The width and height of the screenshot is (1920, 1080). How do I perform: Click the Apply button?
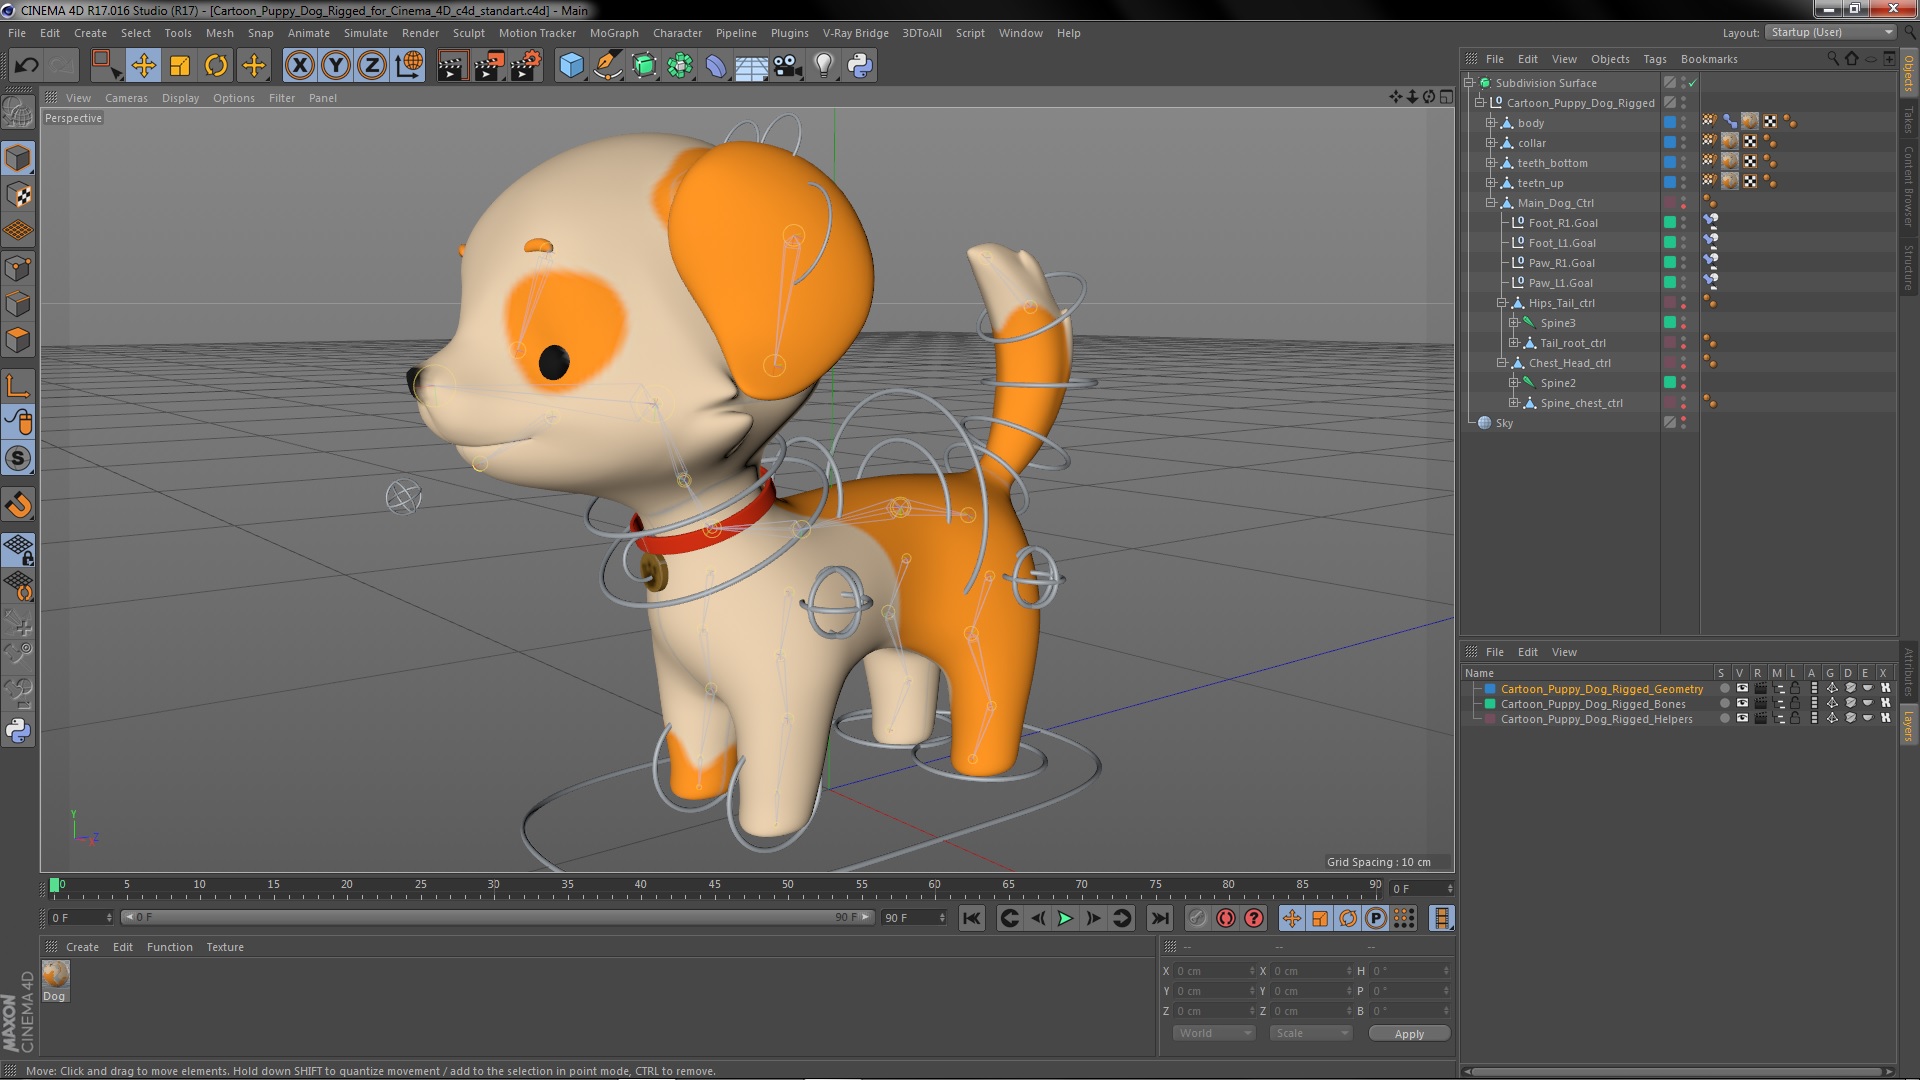pos(1409,1034)
